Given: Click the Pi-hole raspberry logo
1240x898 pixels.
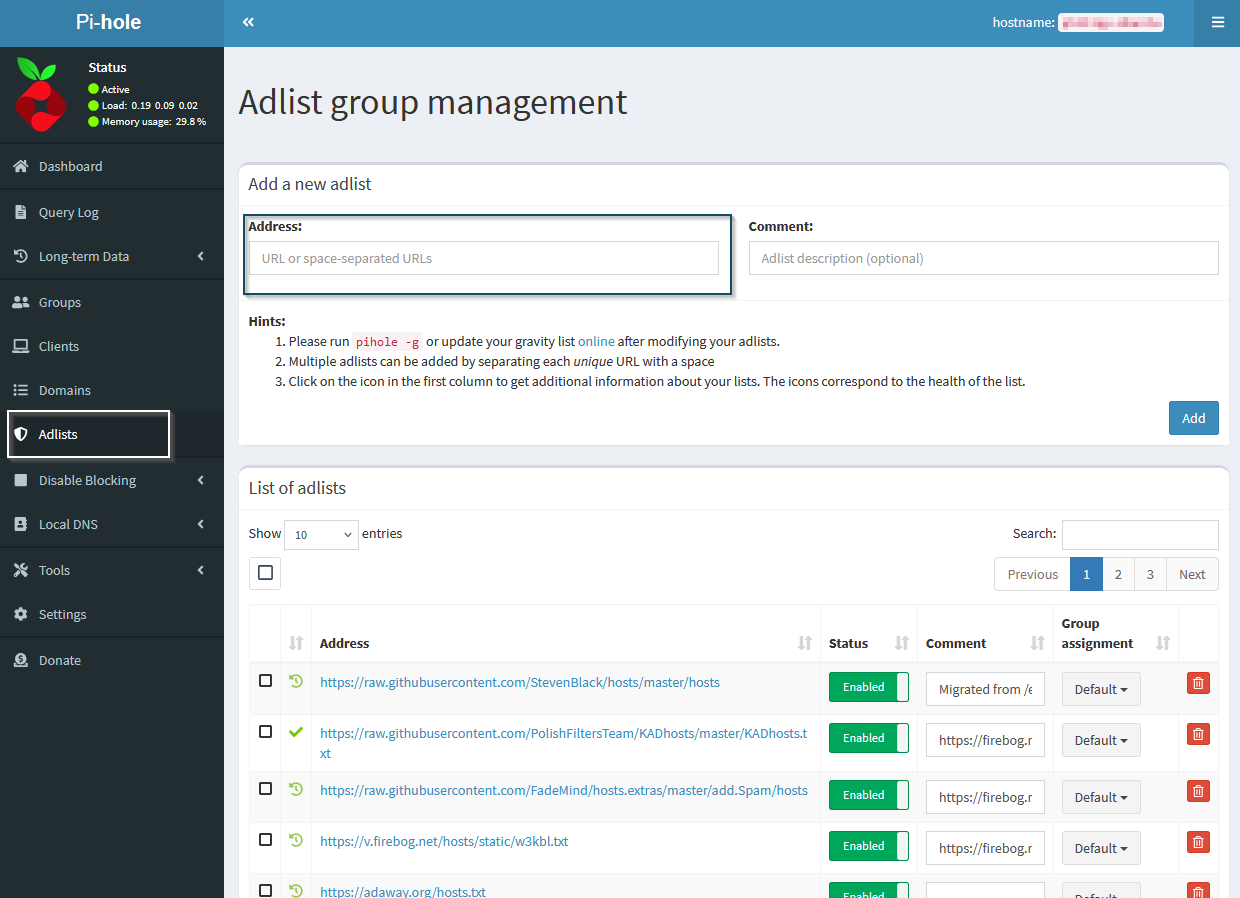Looking at the screenshot, I should [40, 95].
